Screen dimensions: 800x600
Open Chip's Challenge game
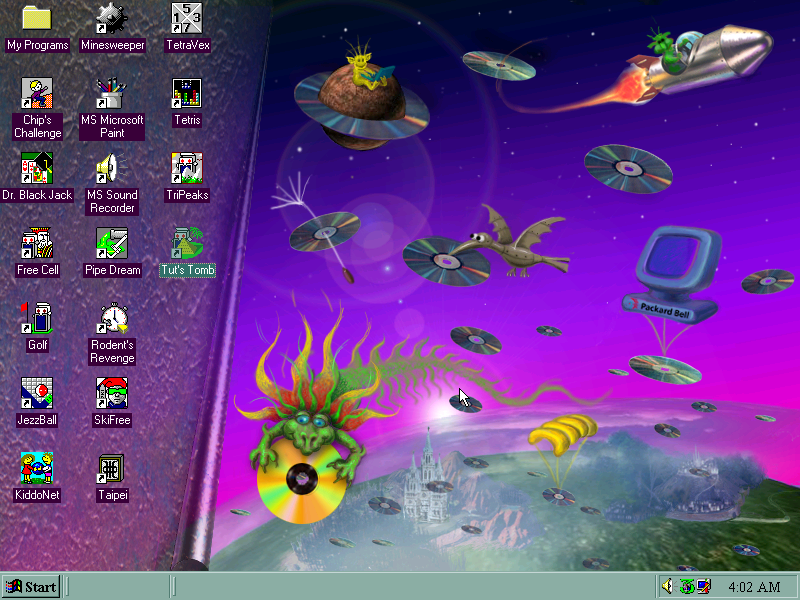[37, 93]
